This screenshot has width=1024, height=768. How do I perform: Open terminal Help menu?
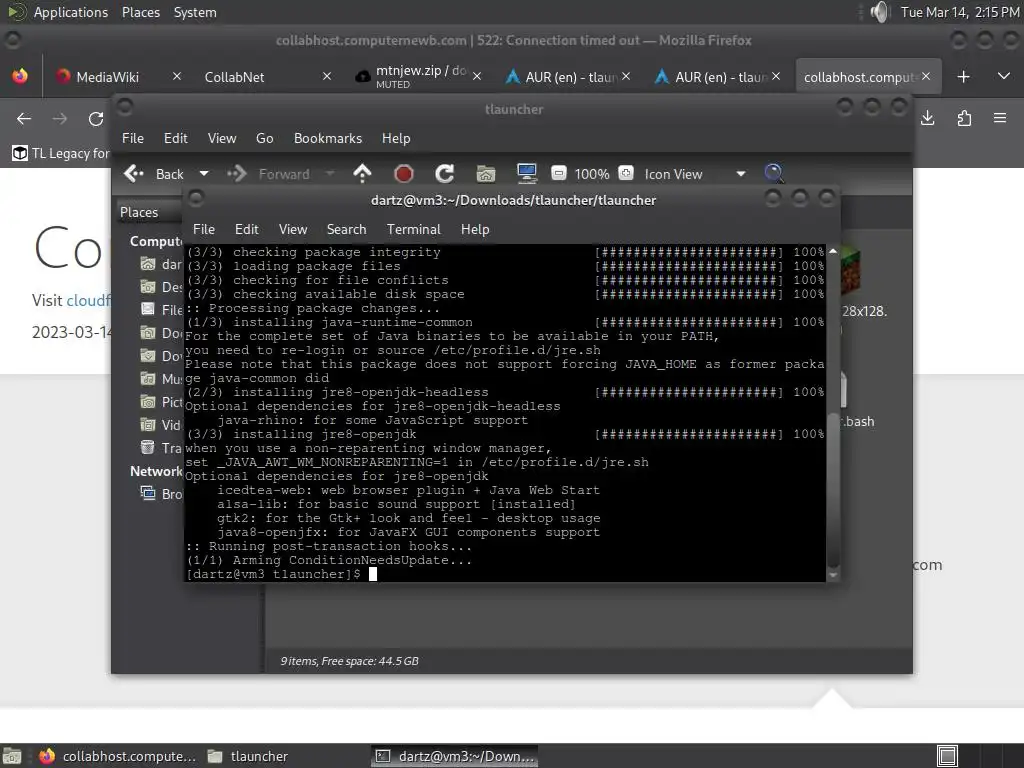click(x=475, y=229)
